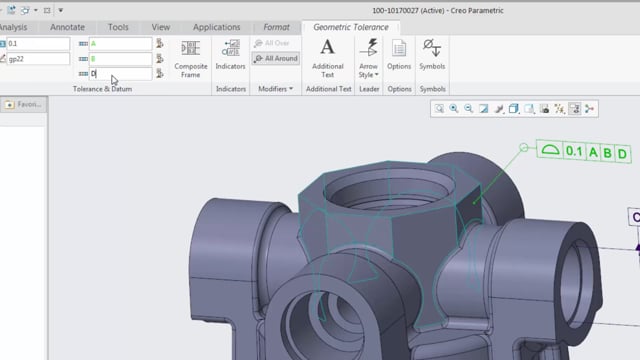640x360 pixels.
Task: Select datum reference picker for primary datum A
Action: click(160, 43)
